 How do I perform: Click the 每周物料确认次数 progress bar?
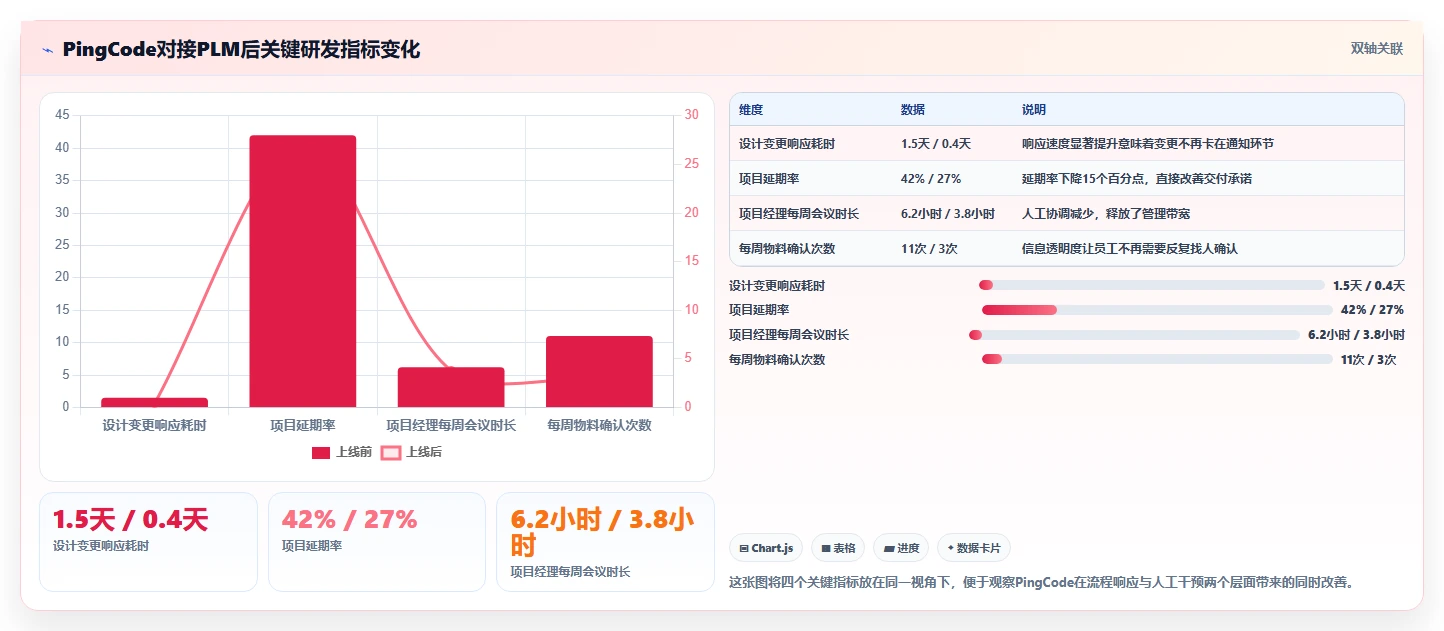tap(1157, 359)
